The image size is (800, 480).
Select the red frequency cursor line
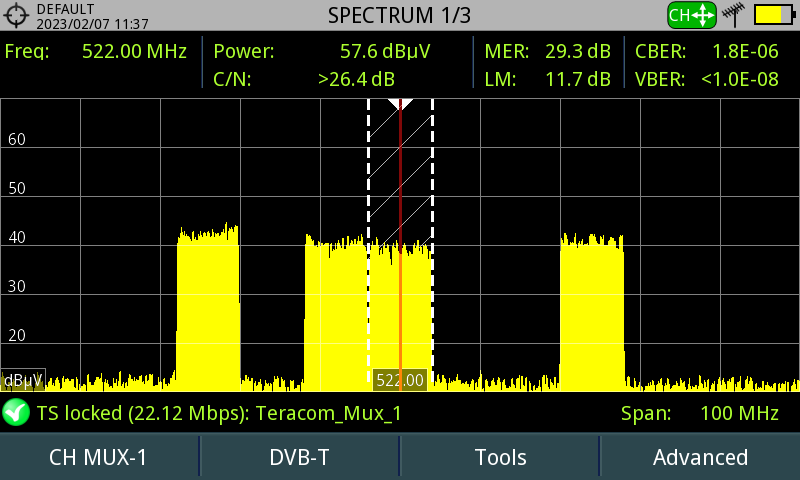[401, 245]
